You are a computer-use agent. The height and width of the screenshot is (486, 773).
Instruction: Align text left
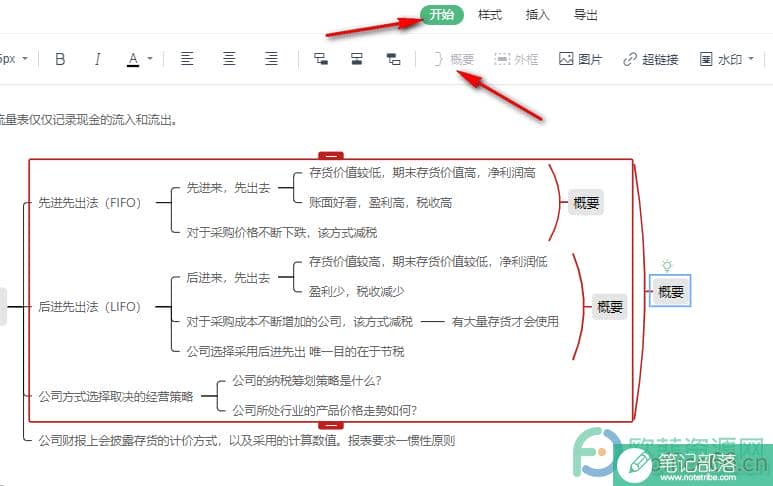pos(187,59)
